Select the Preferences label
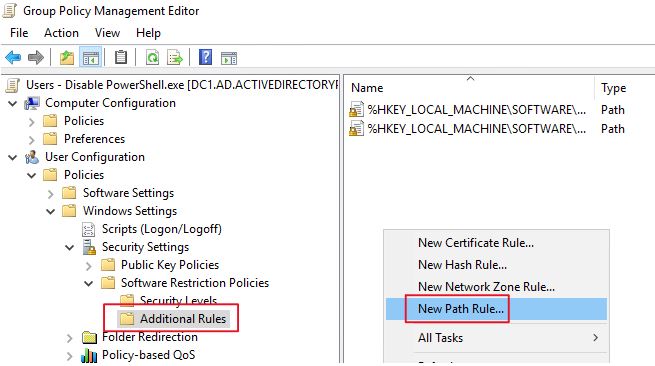This screenshot has height=366, width=655. click(94, 139)
